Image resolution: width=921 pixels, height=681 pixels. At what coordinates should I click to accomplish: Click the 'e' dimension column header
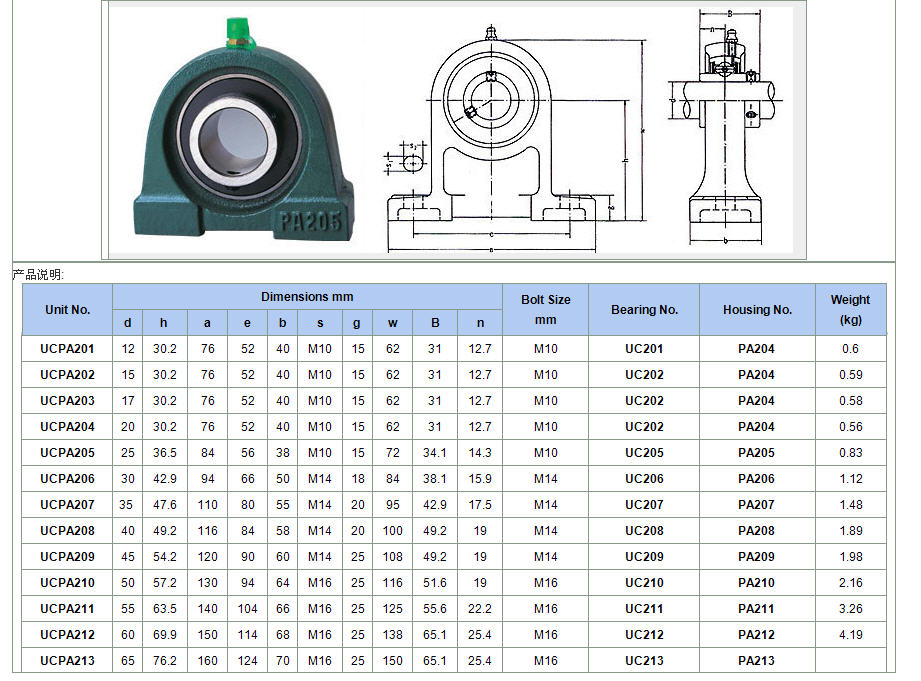coord(247,323)
